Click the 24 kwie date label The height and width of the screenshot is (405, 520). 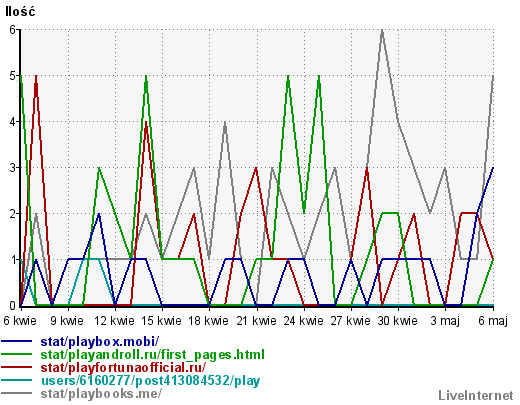point(303,321)
